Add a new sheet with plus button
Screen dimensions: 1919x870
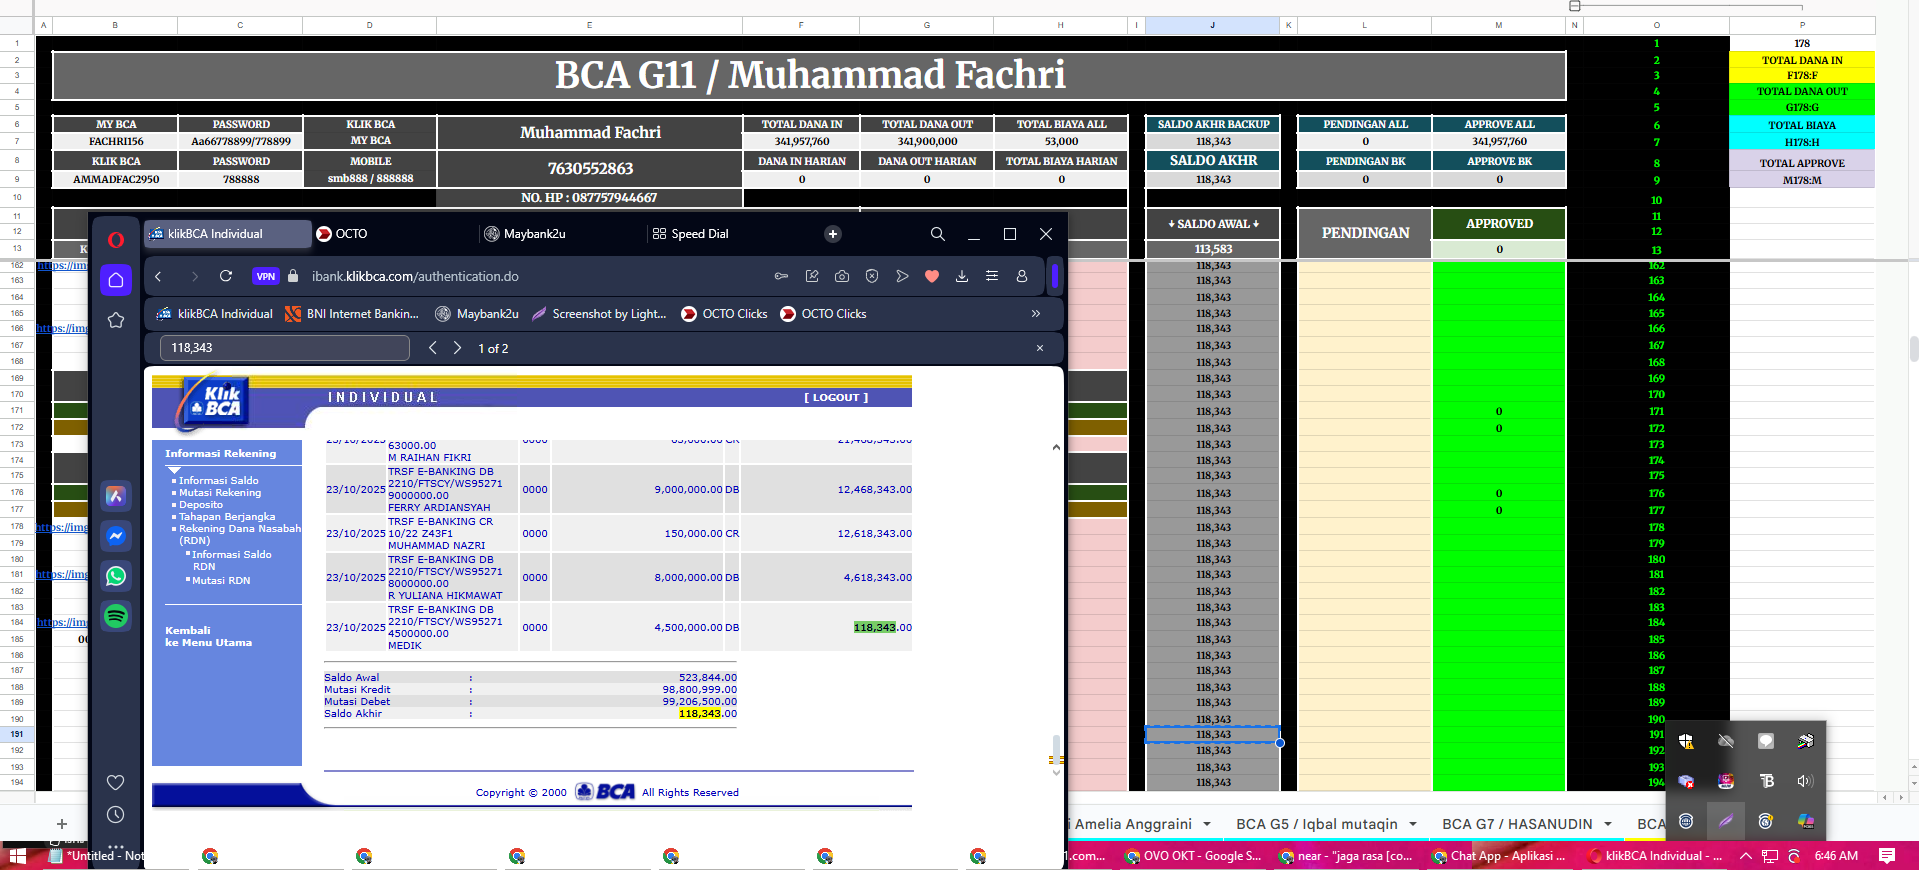[62, 824]
